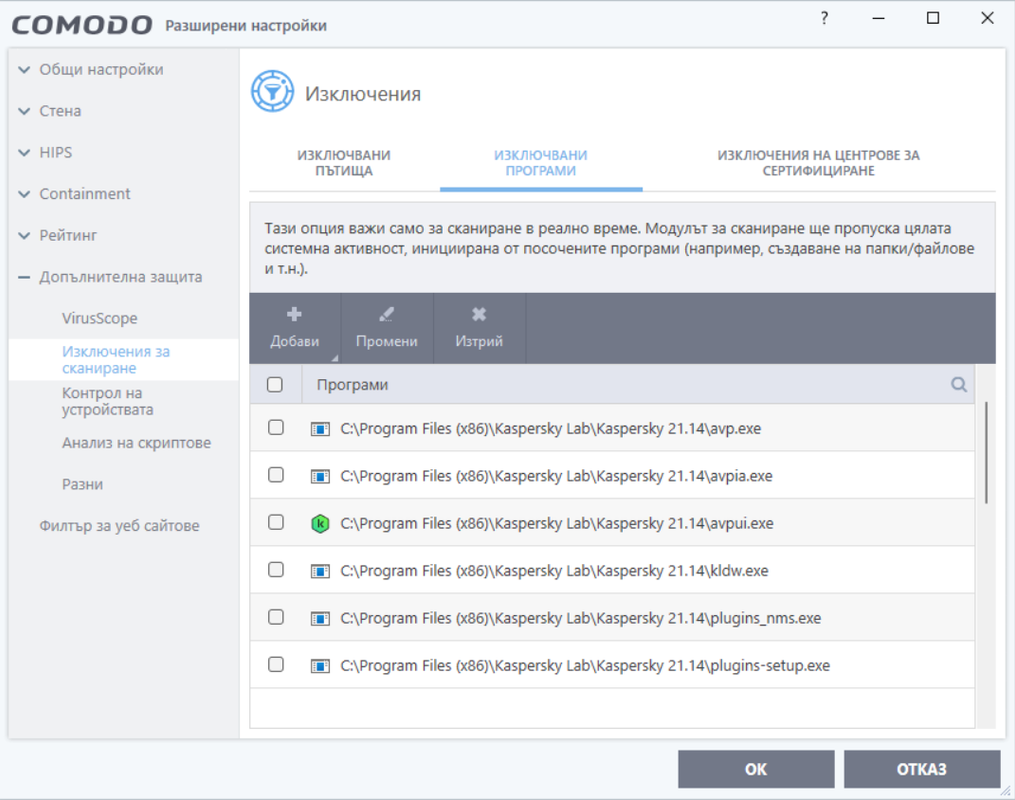Screen dimensions: 1015x800
Task: Click the Изтрий label in the toolbar
Action: [479, 341]
